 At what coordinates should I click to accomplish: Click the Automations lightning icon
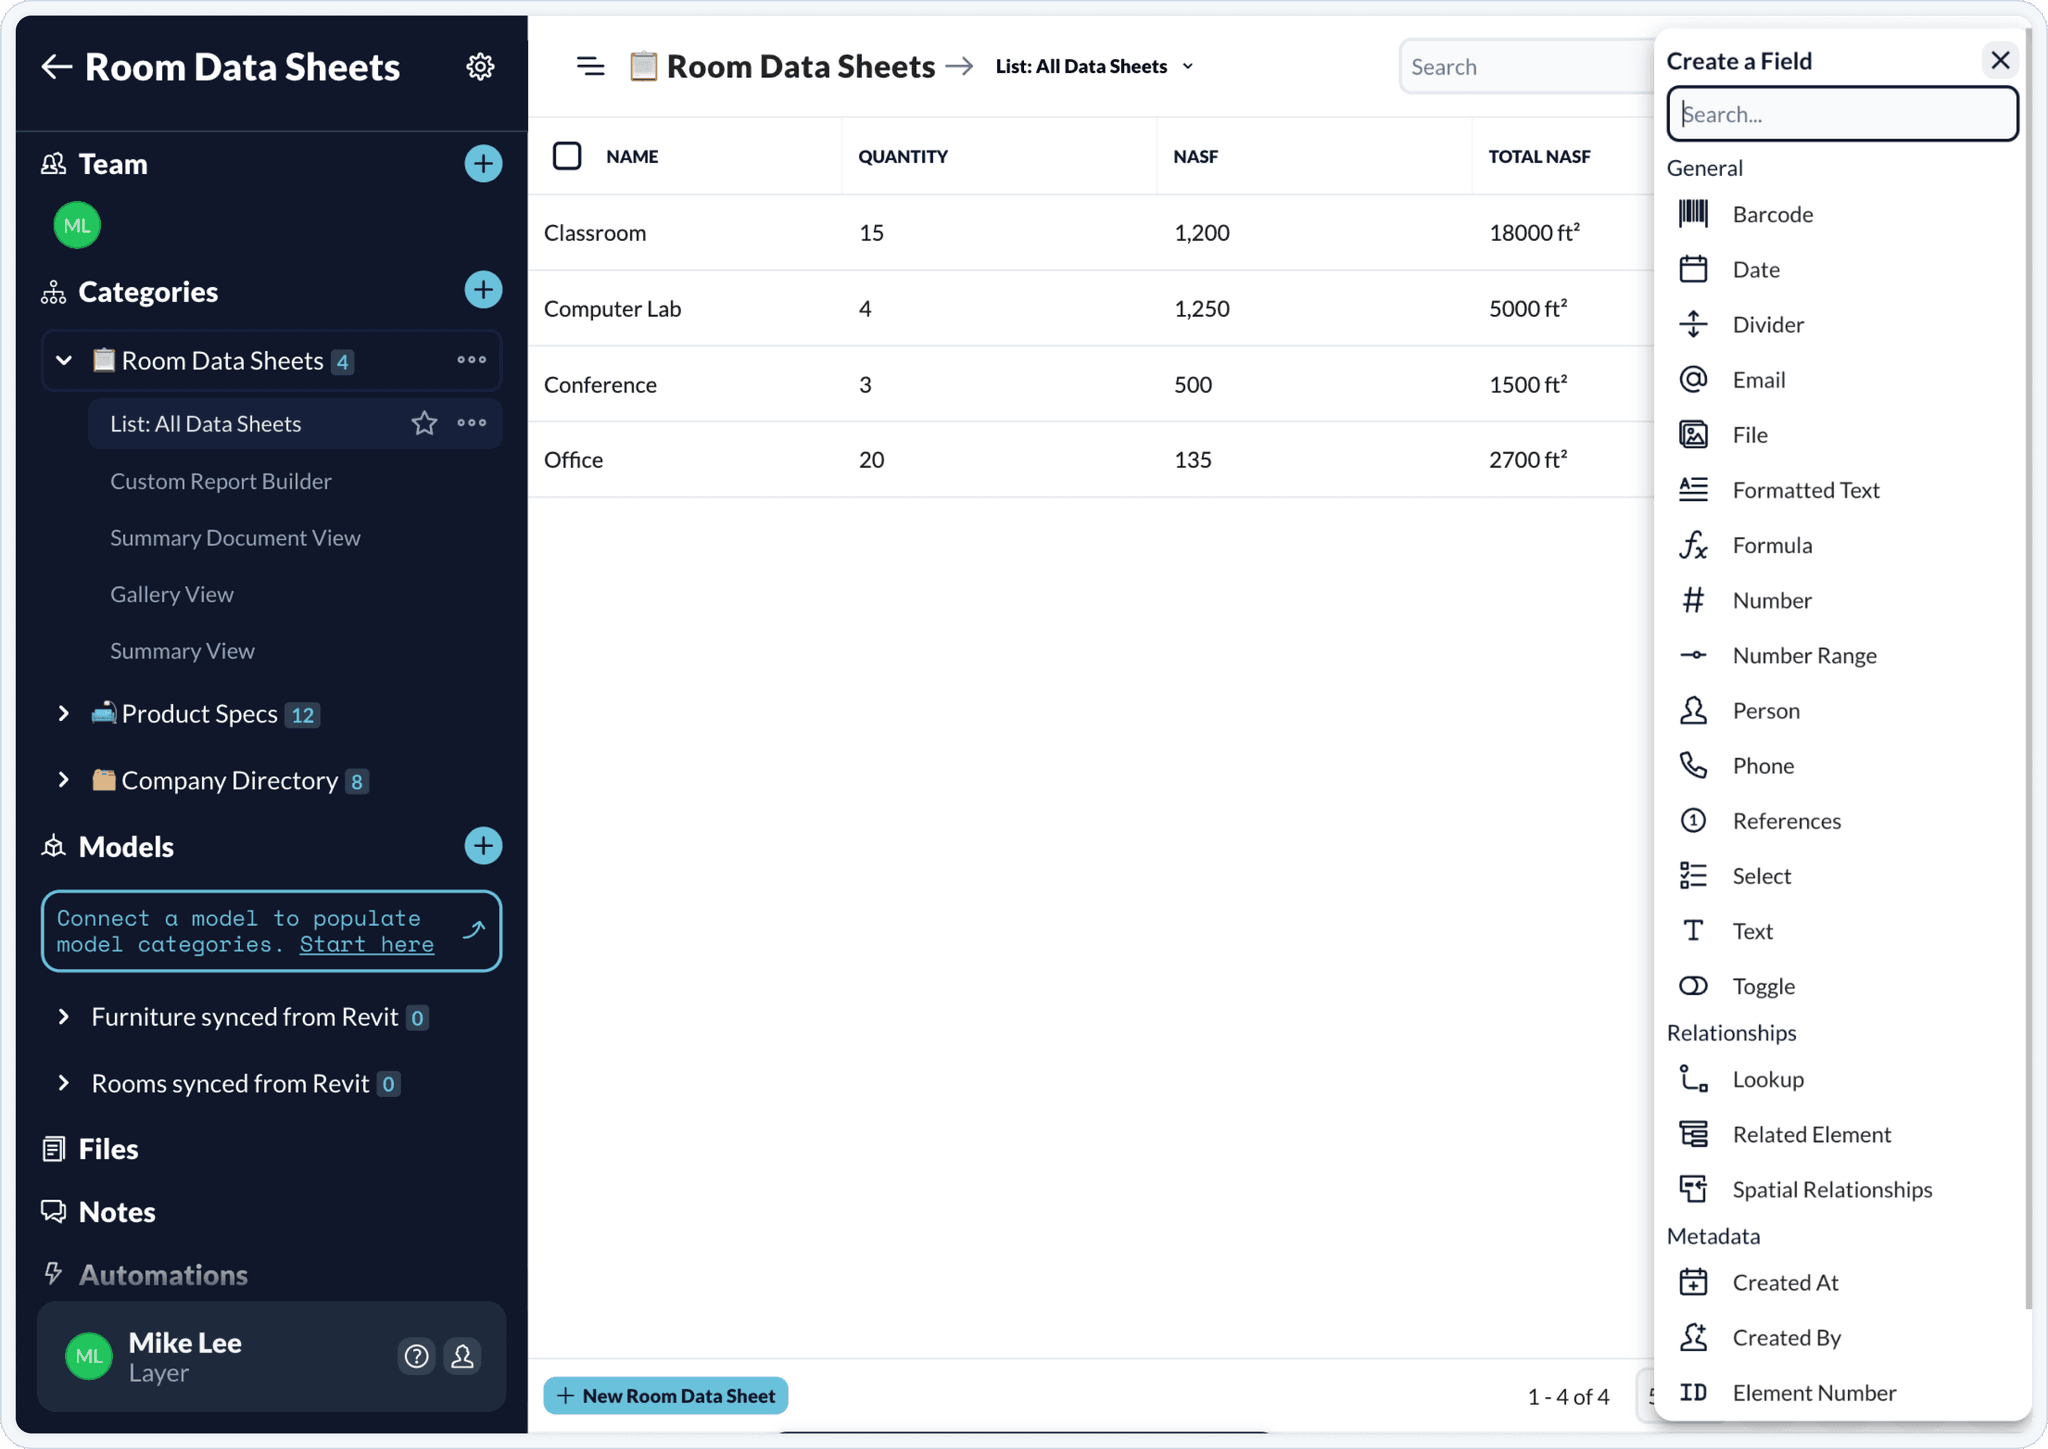(52, 1274)
